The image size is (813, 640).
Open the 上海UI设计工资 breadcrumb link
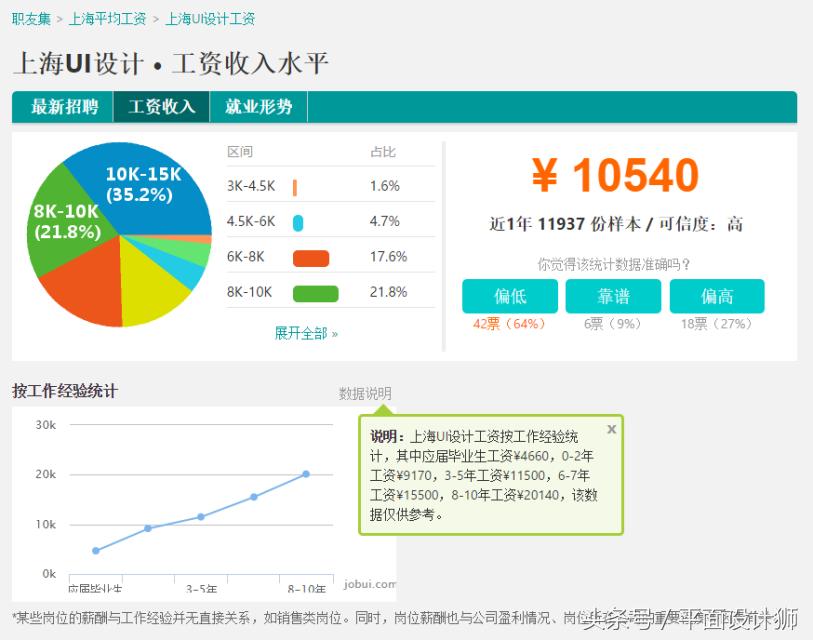212,18
